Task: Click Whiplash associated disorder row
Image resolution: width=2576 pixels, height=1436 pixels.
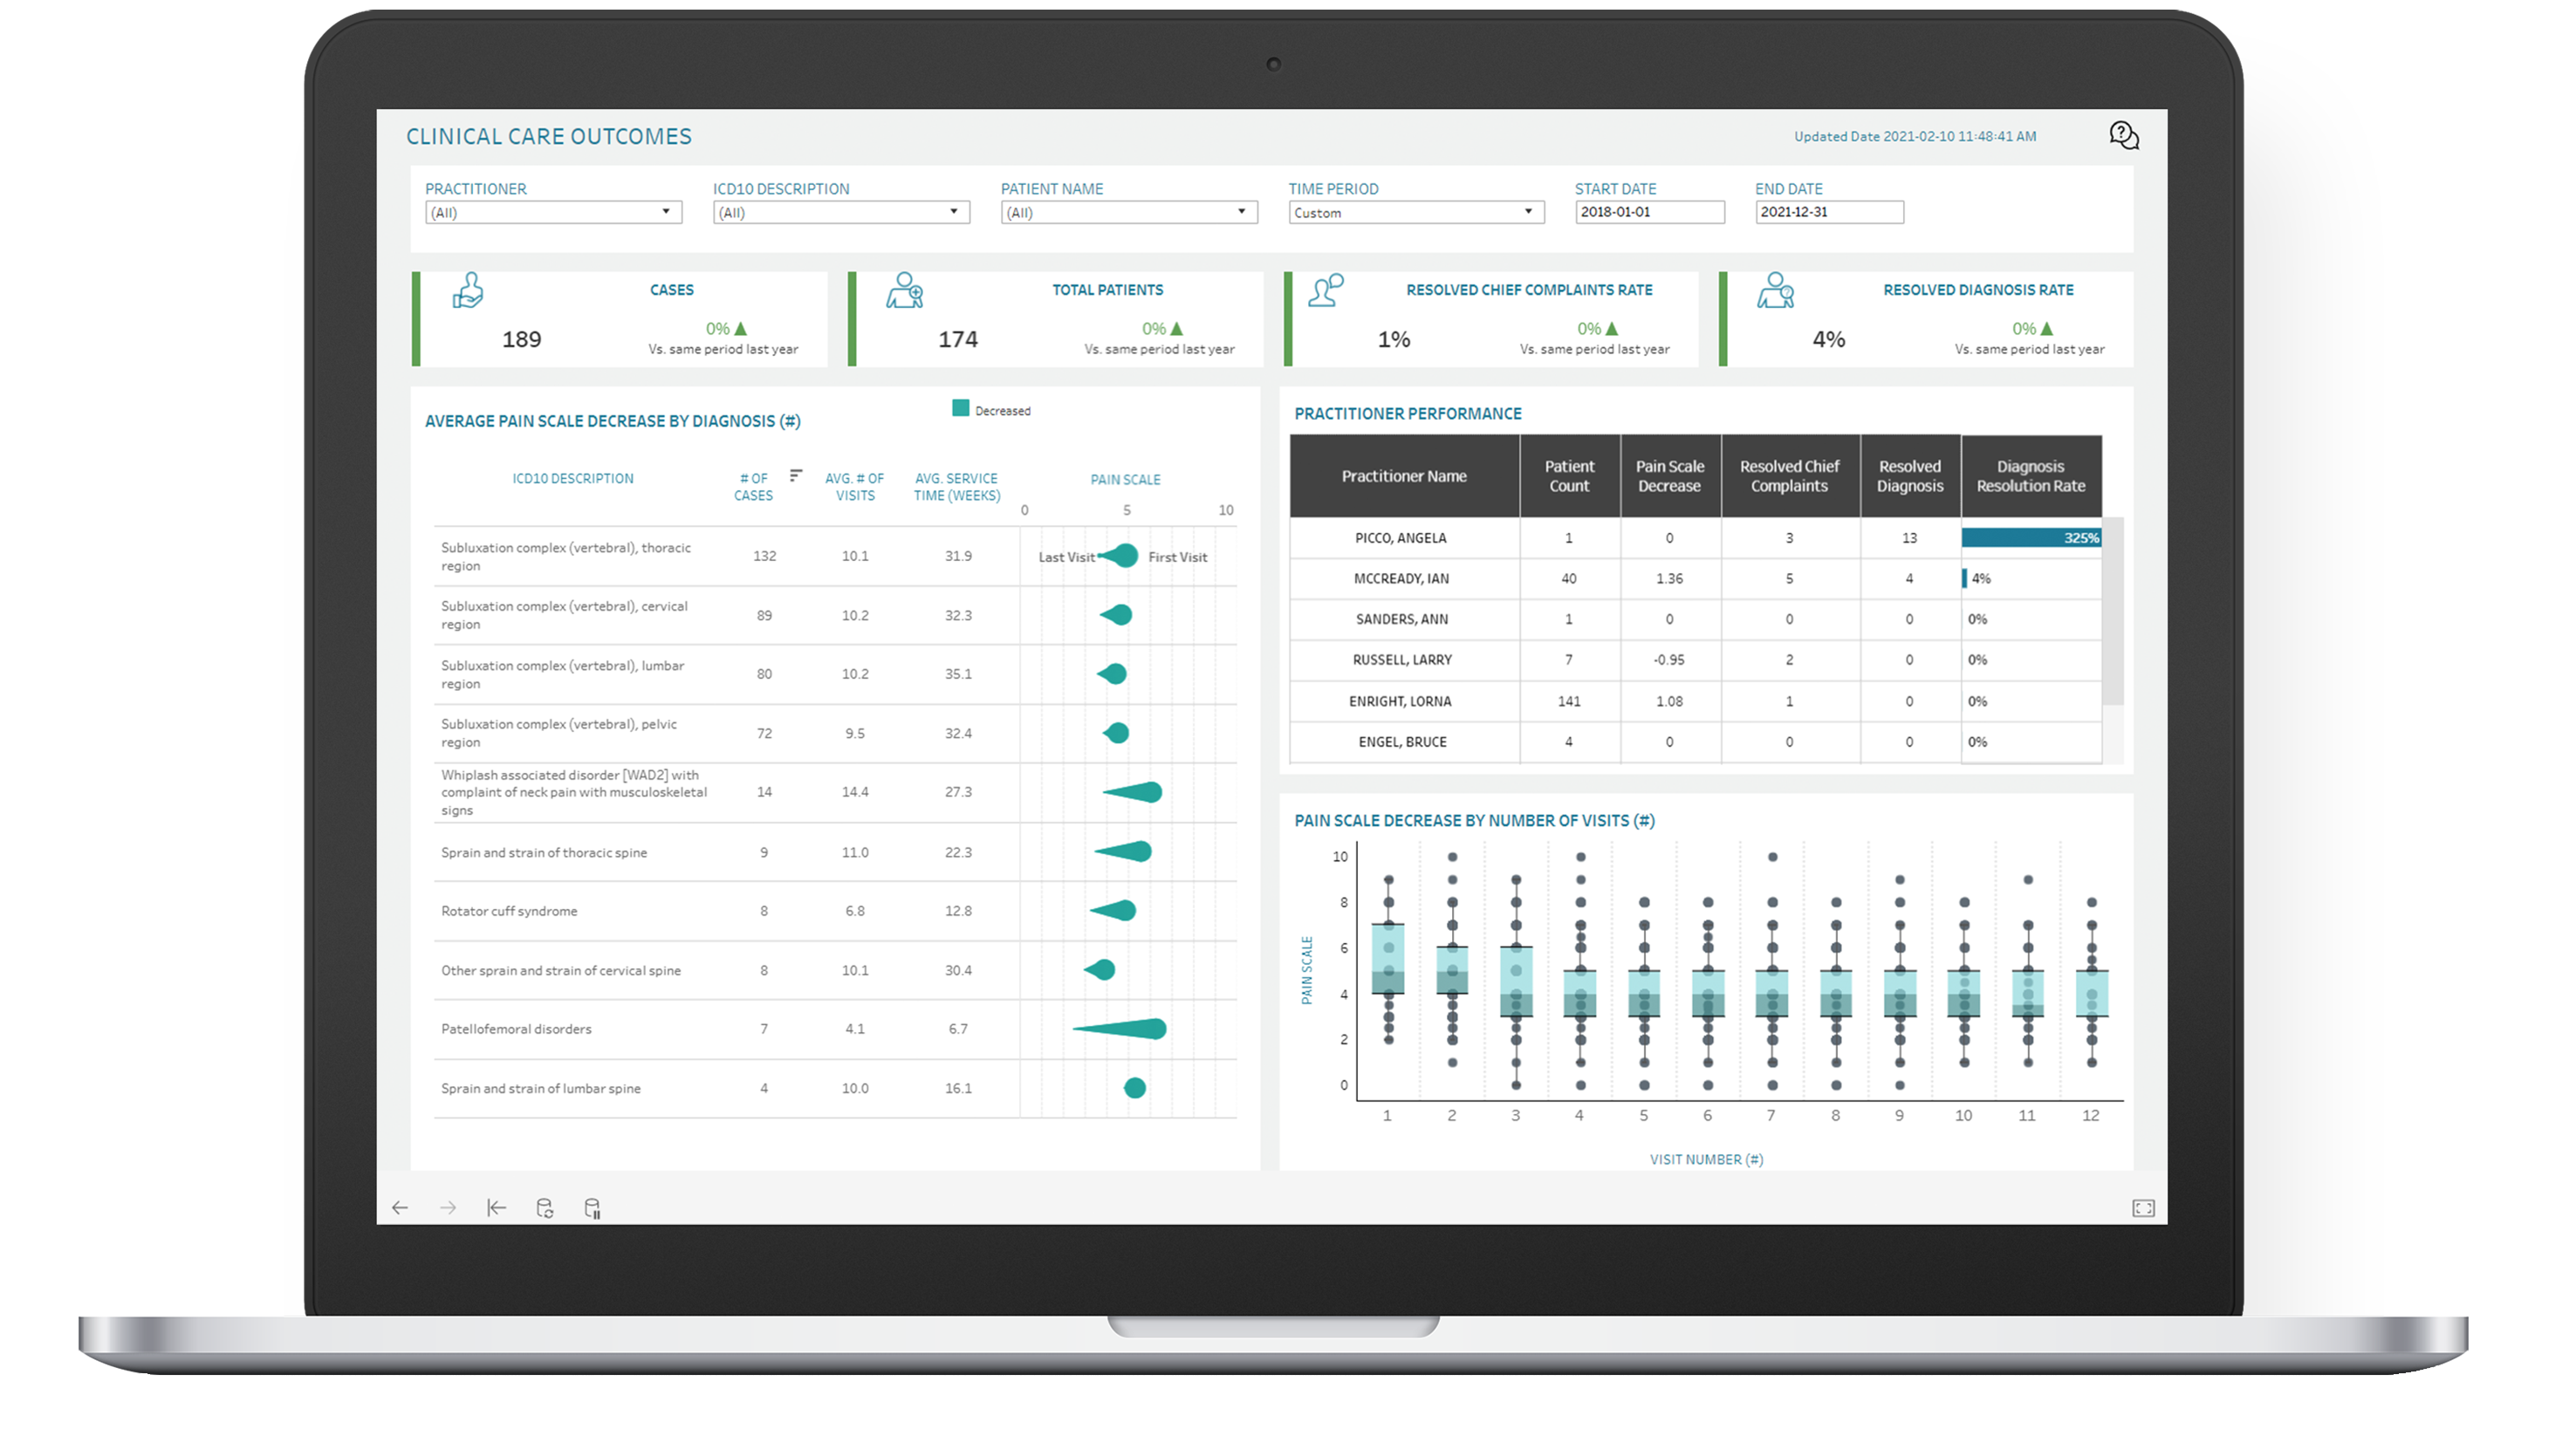Action: click(835, 792)
